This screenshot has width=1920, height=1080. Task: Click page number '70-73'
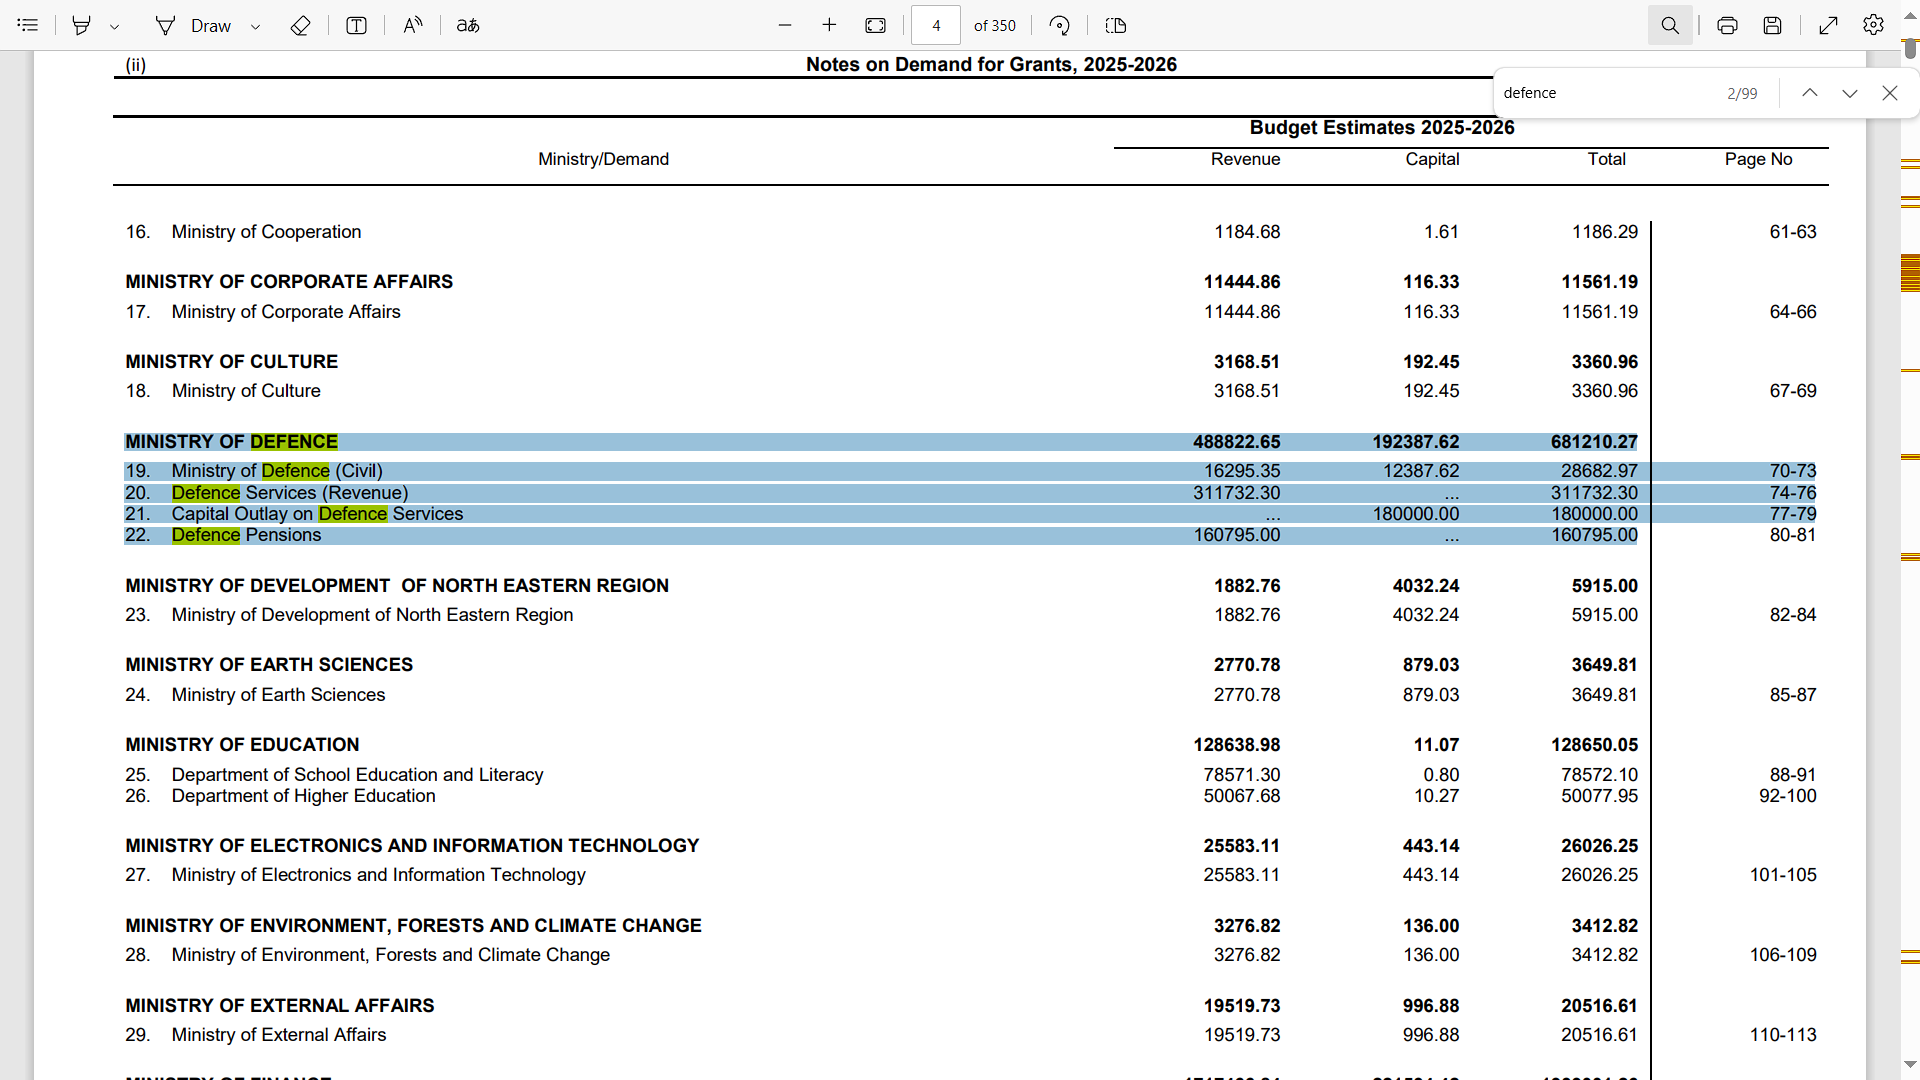coord(1793,471)
